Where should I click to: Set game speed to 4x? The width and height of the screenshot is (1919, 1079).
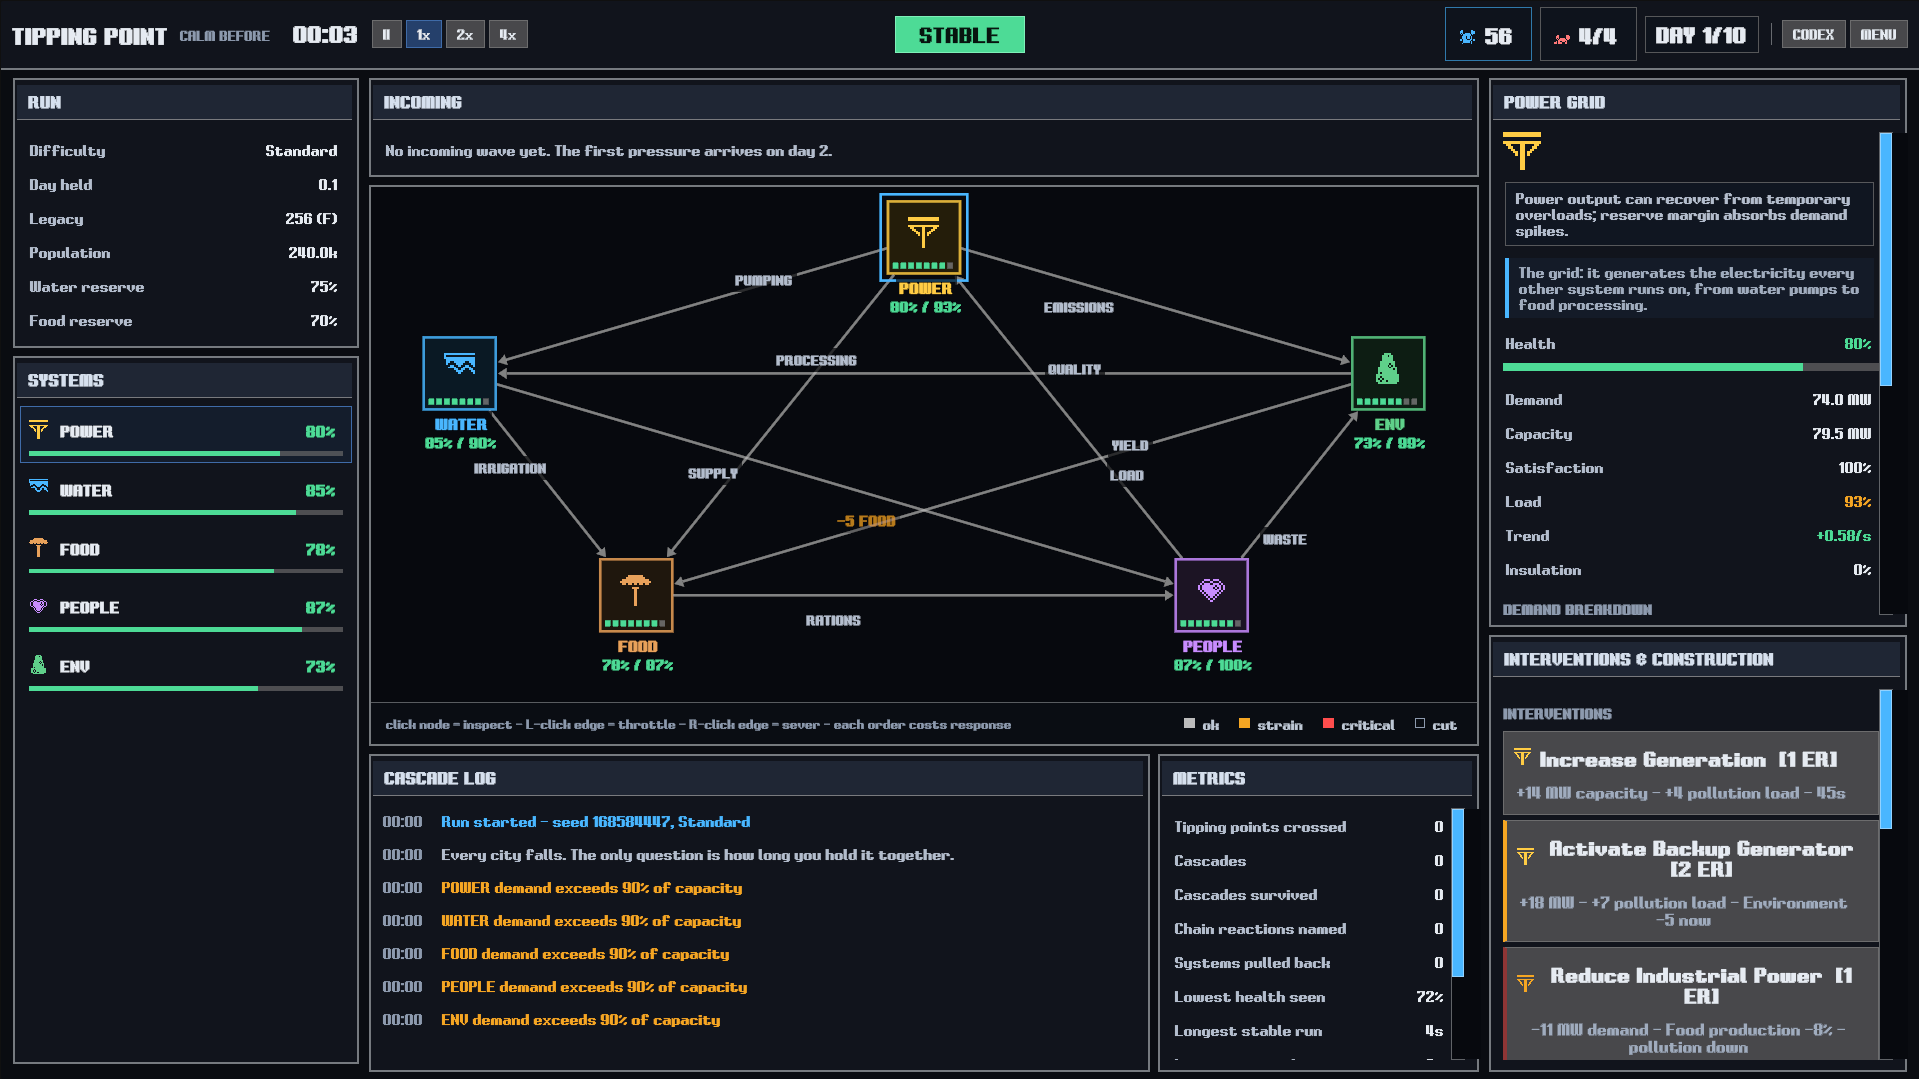pyautogui.click(x=508, y=35)
